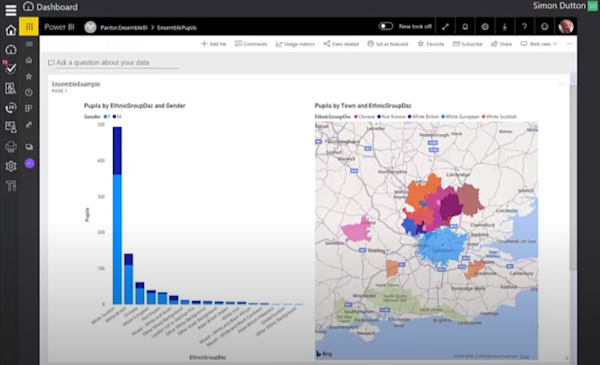Open Favorites star in Power BI nav pane
This screenshot has height=365, width=600.
pyautogui.click(x=29, y=77)
